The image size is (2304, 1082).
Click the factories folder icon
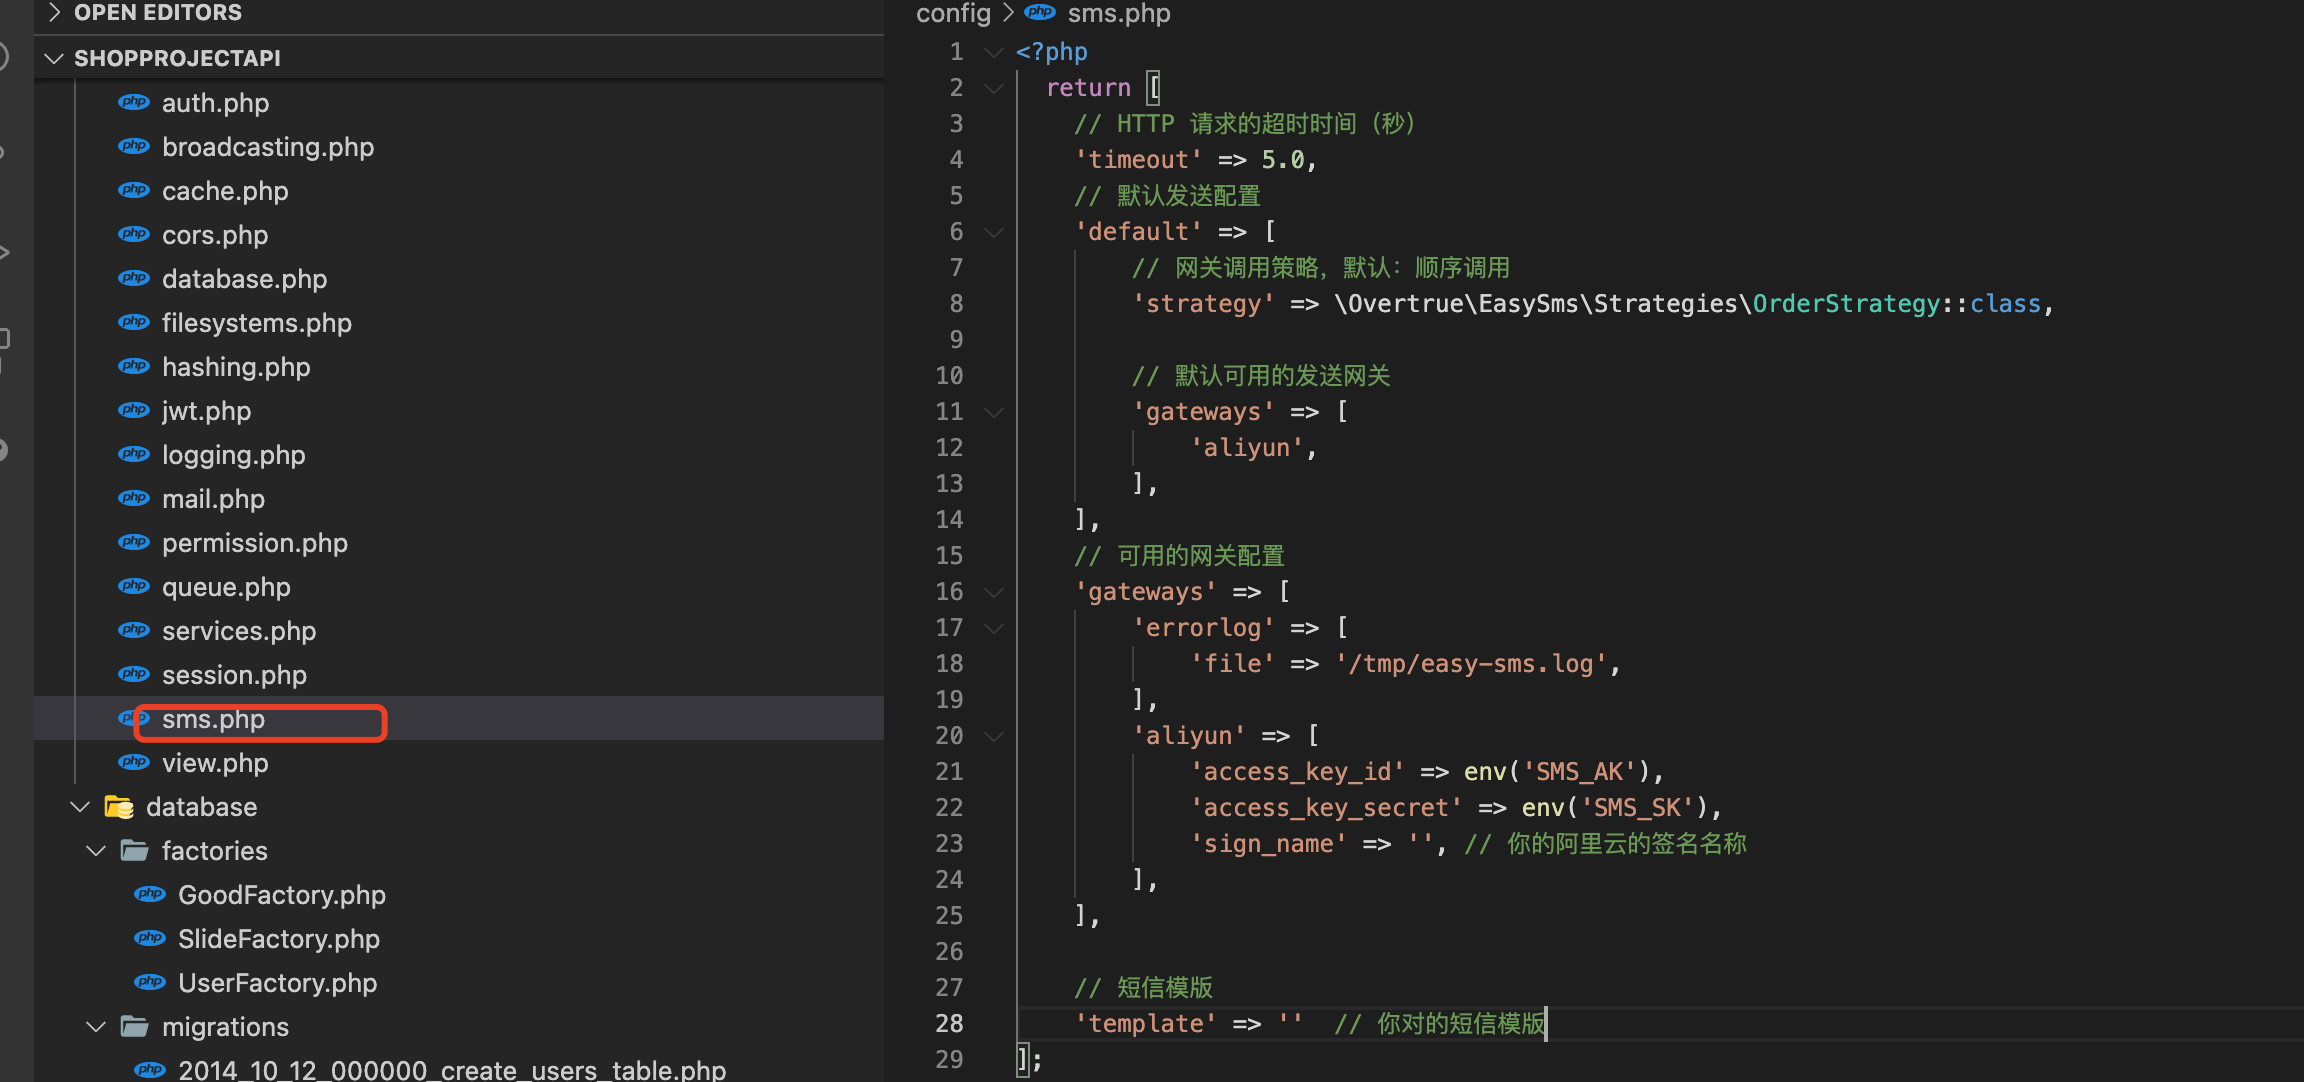(x=135, y=850)
